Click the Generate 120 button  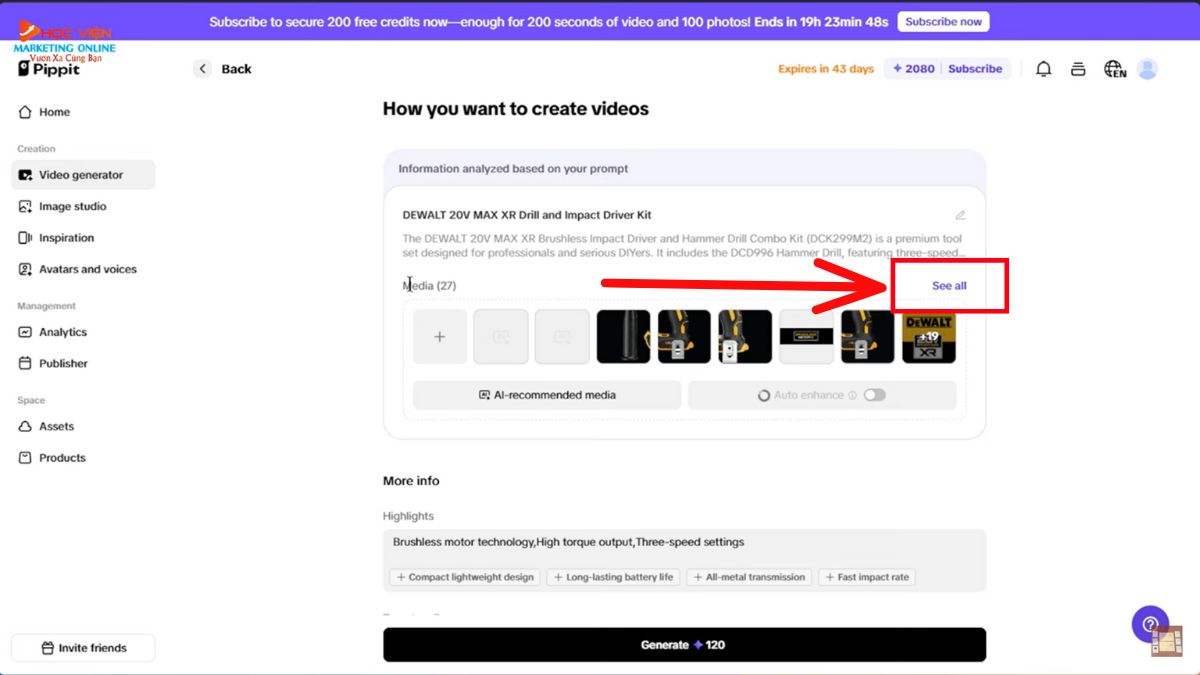684,645
